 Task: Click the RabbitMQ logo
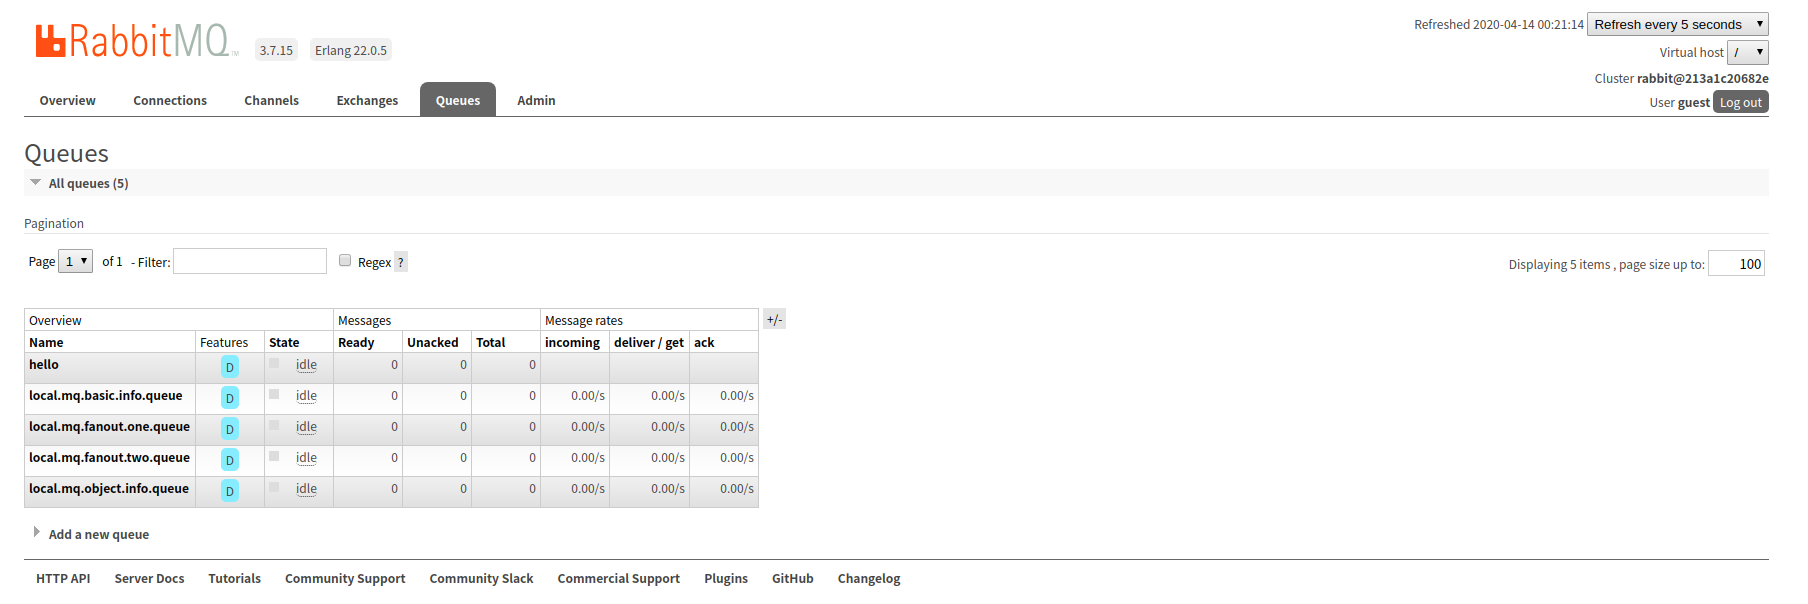[x=135, y=41]
